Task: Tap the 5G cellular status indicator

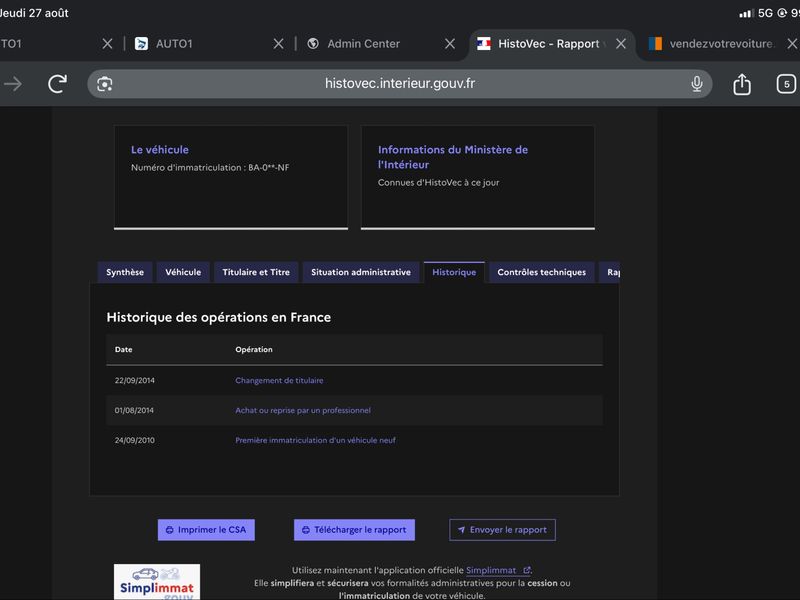Action: tap(765, 13)
